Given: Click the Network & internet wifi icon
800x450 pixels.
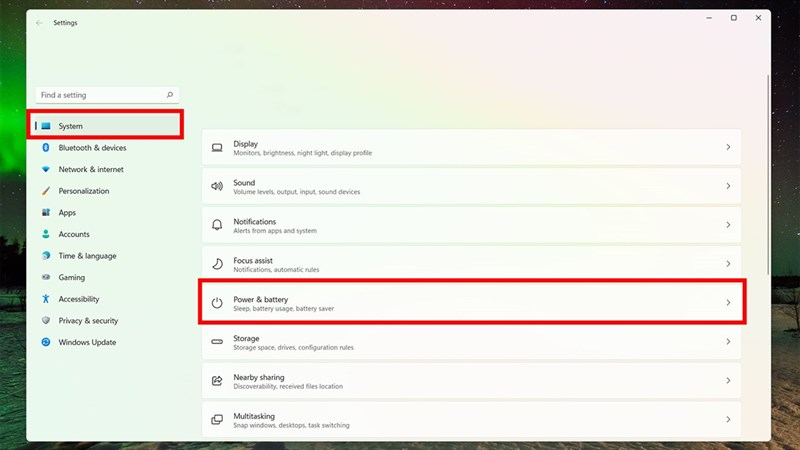Looking at the screenshot, I should (x=46, y=170).
